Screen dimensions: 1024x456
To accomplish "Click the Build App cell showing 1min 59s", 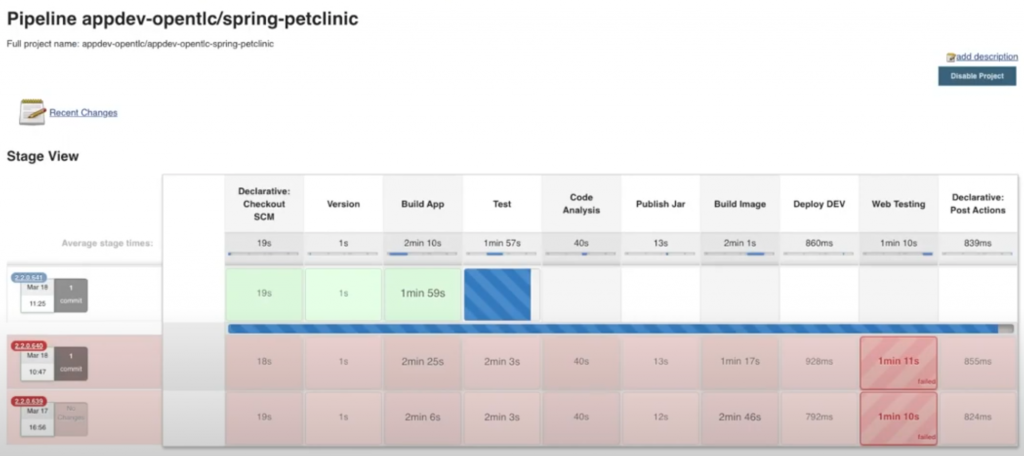I will 422,294.
